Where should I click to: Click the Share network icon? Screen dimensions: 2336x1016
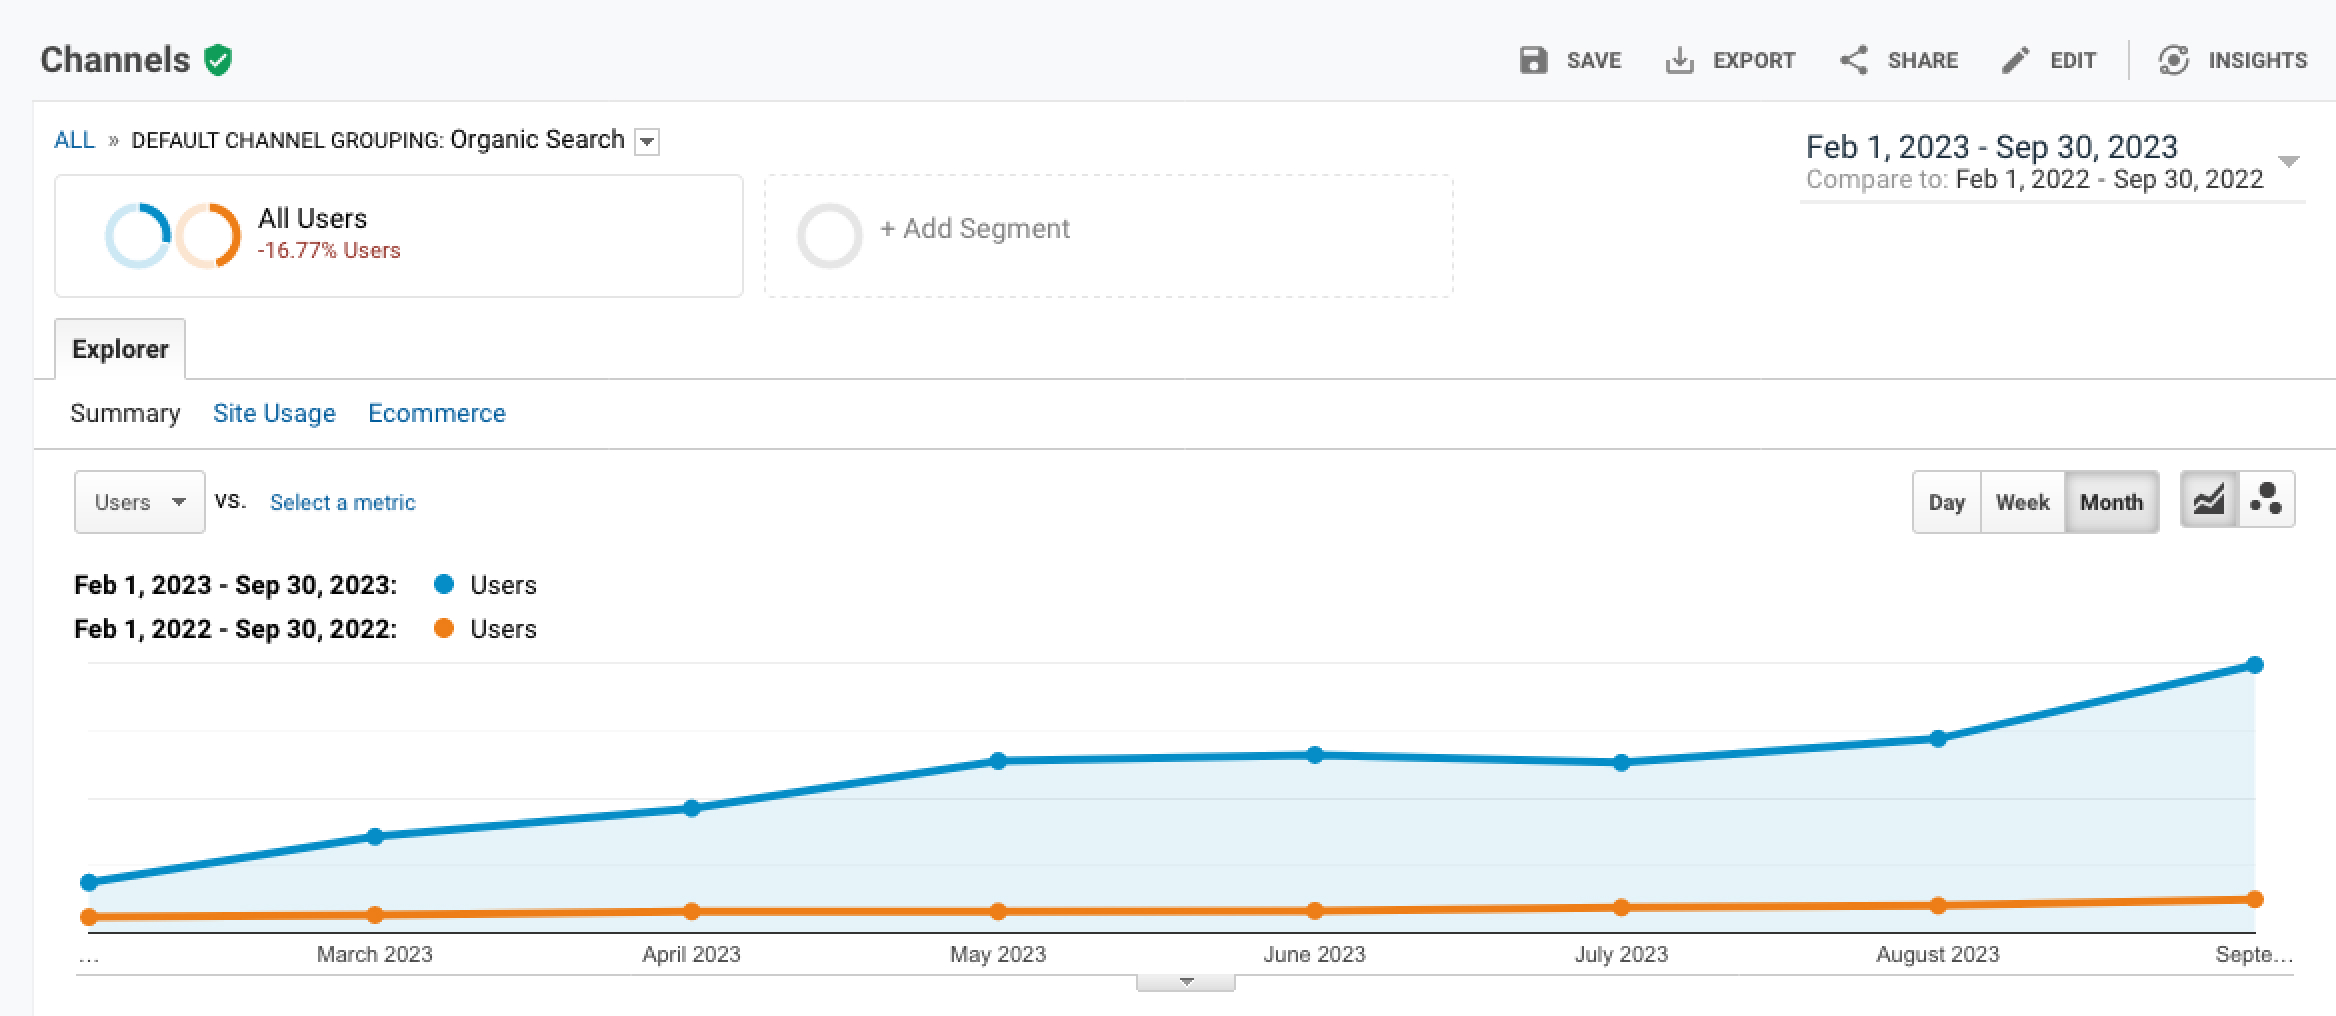tap(1853, 60)
